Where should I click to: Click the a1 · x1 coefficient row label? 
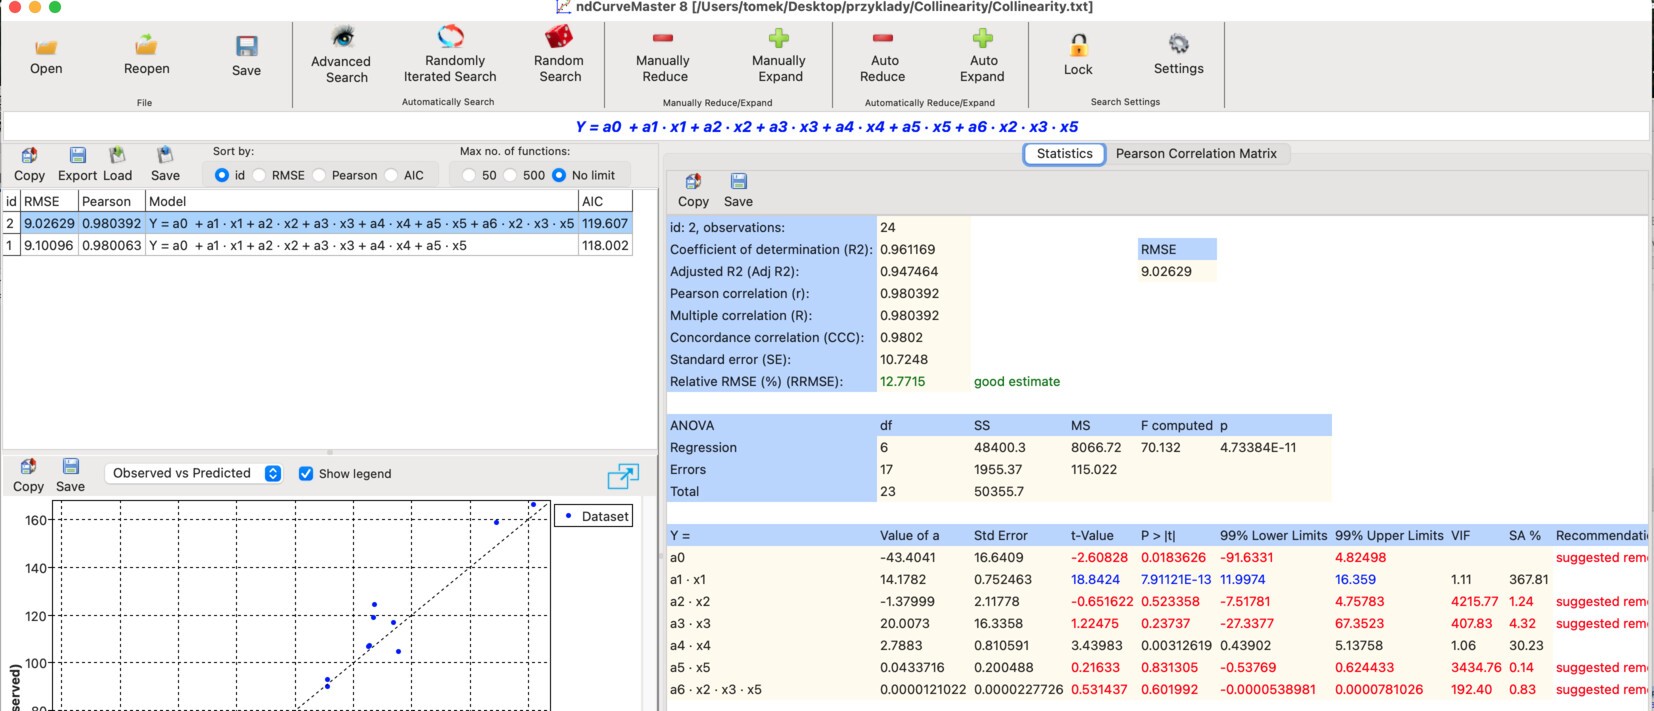[688, 579]
